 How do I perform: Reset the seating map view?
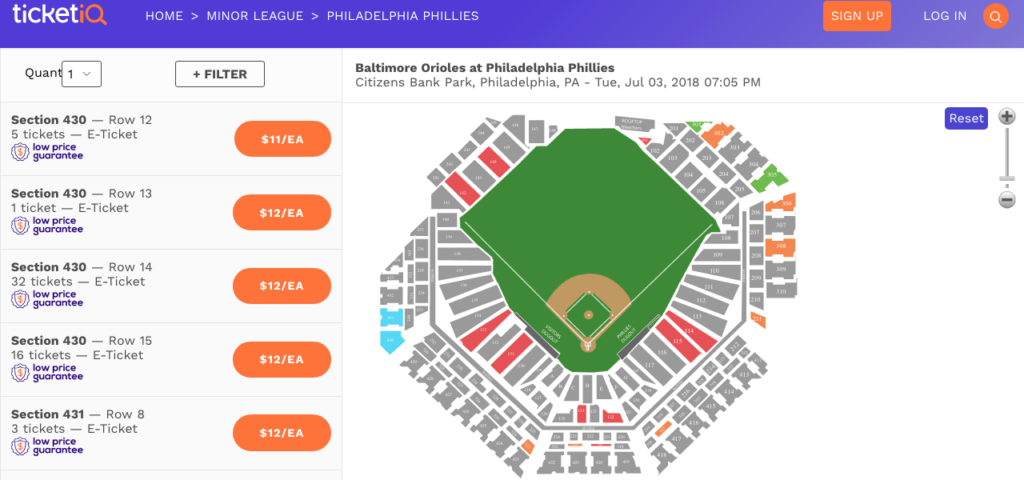(x=966, y=118)
